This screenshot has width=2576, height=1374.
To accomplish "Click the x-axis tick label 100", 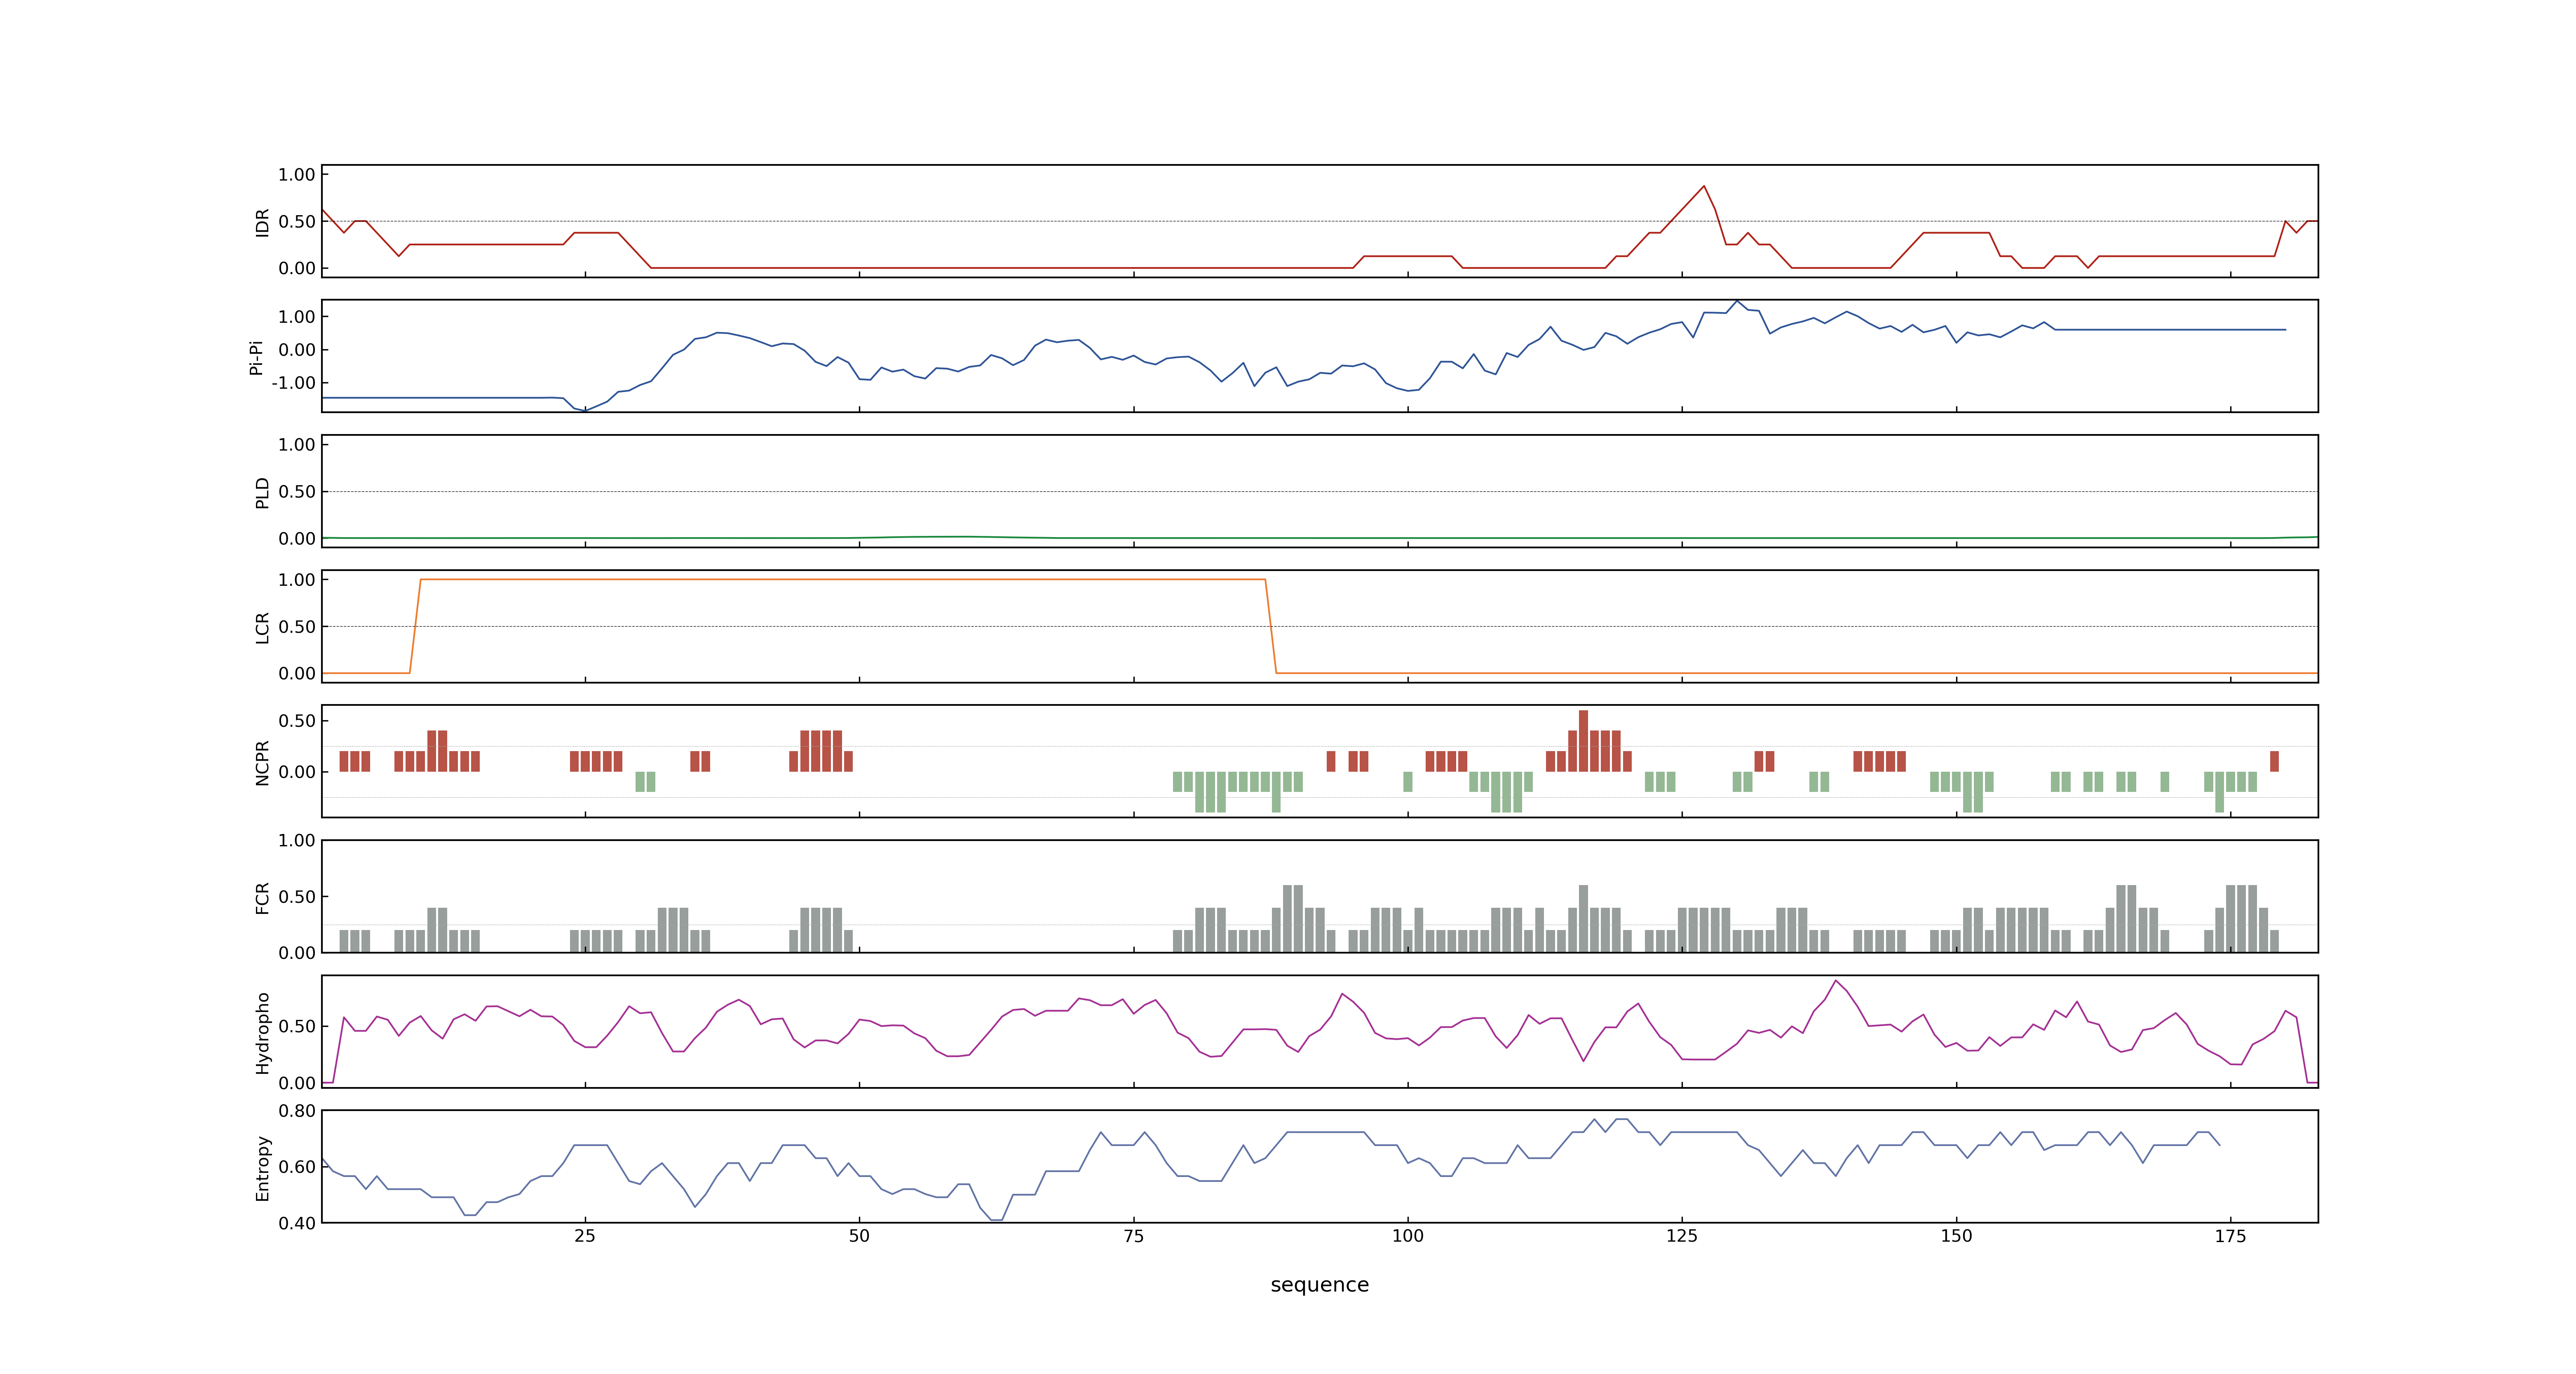I will point(1408,1236).
